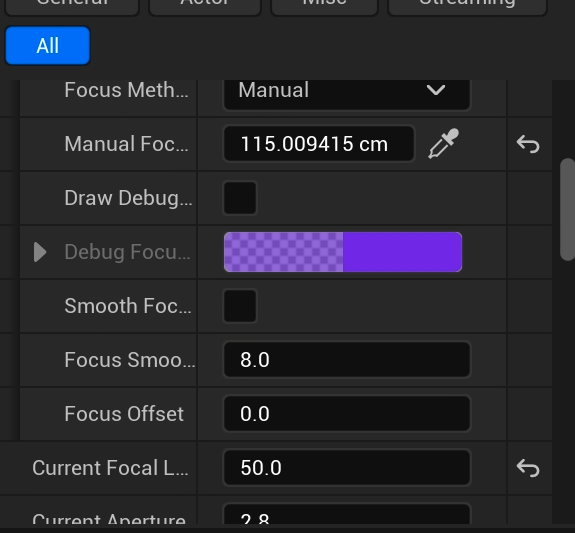Click the Current Focal Length field
Screen dimensions: 575x533
click(347, 468)
